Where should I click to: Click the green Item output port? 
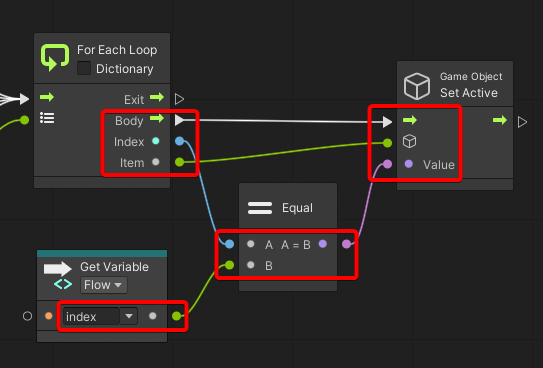pos(179,162)
